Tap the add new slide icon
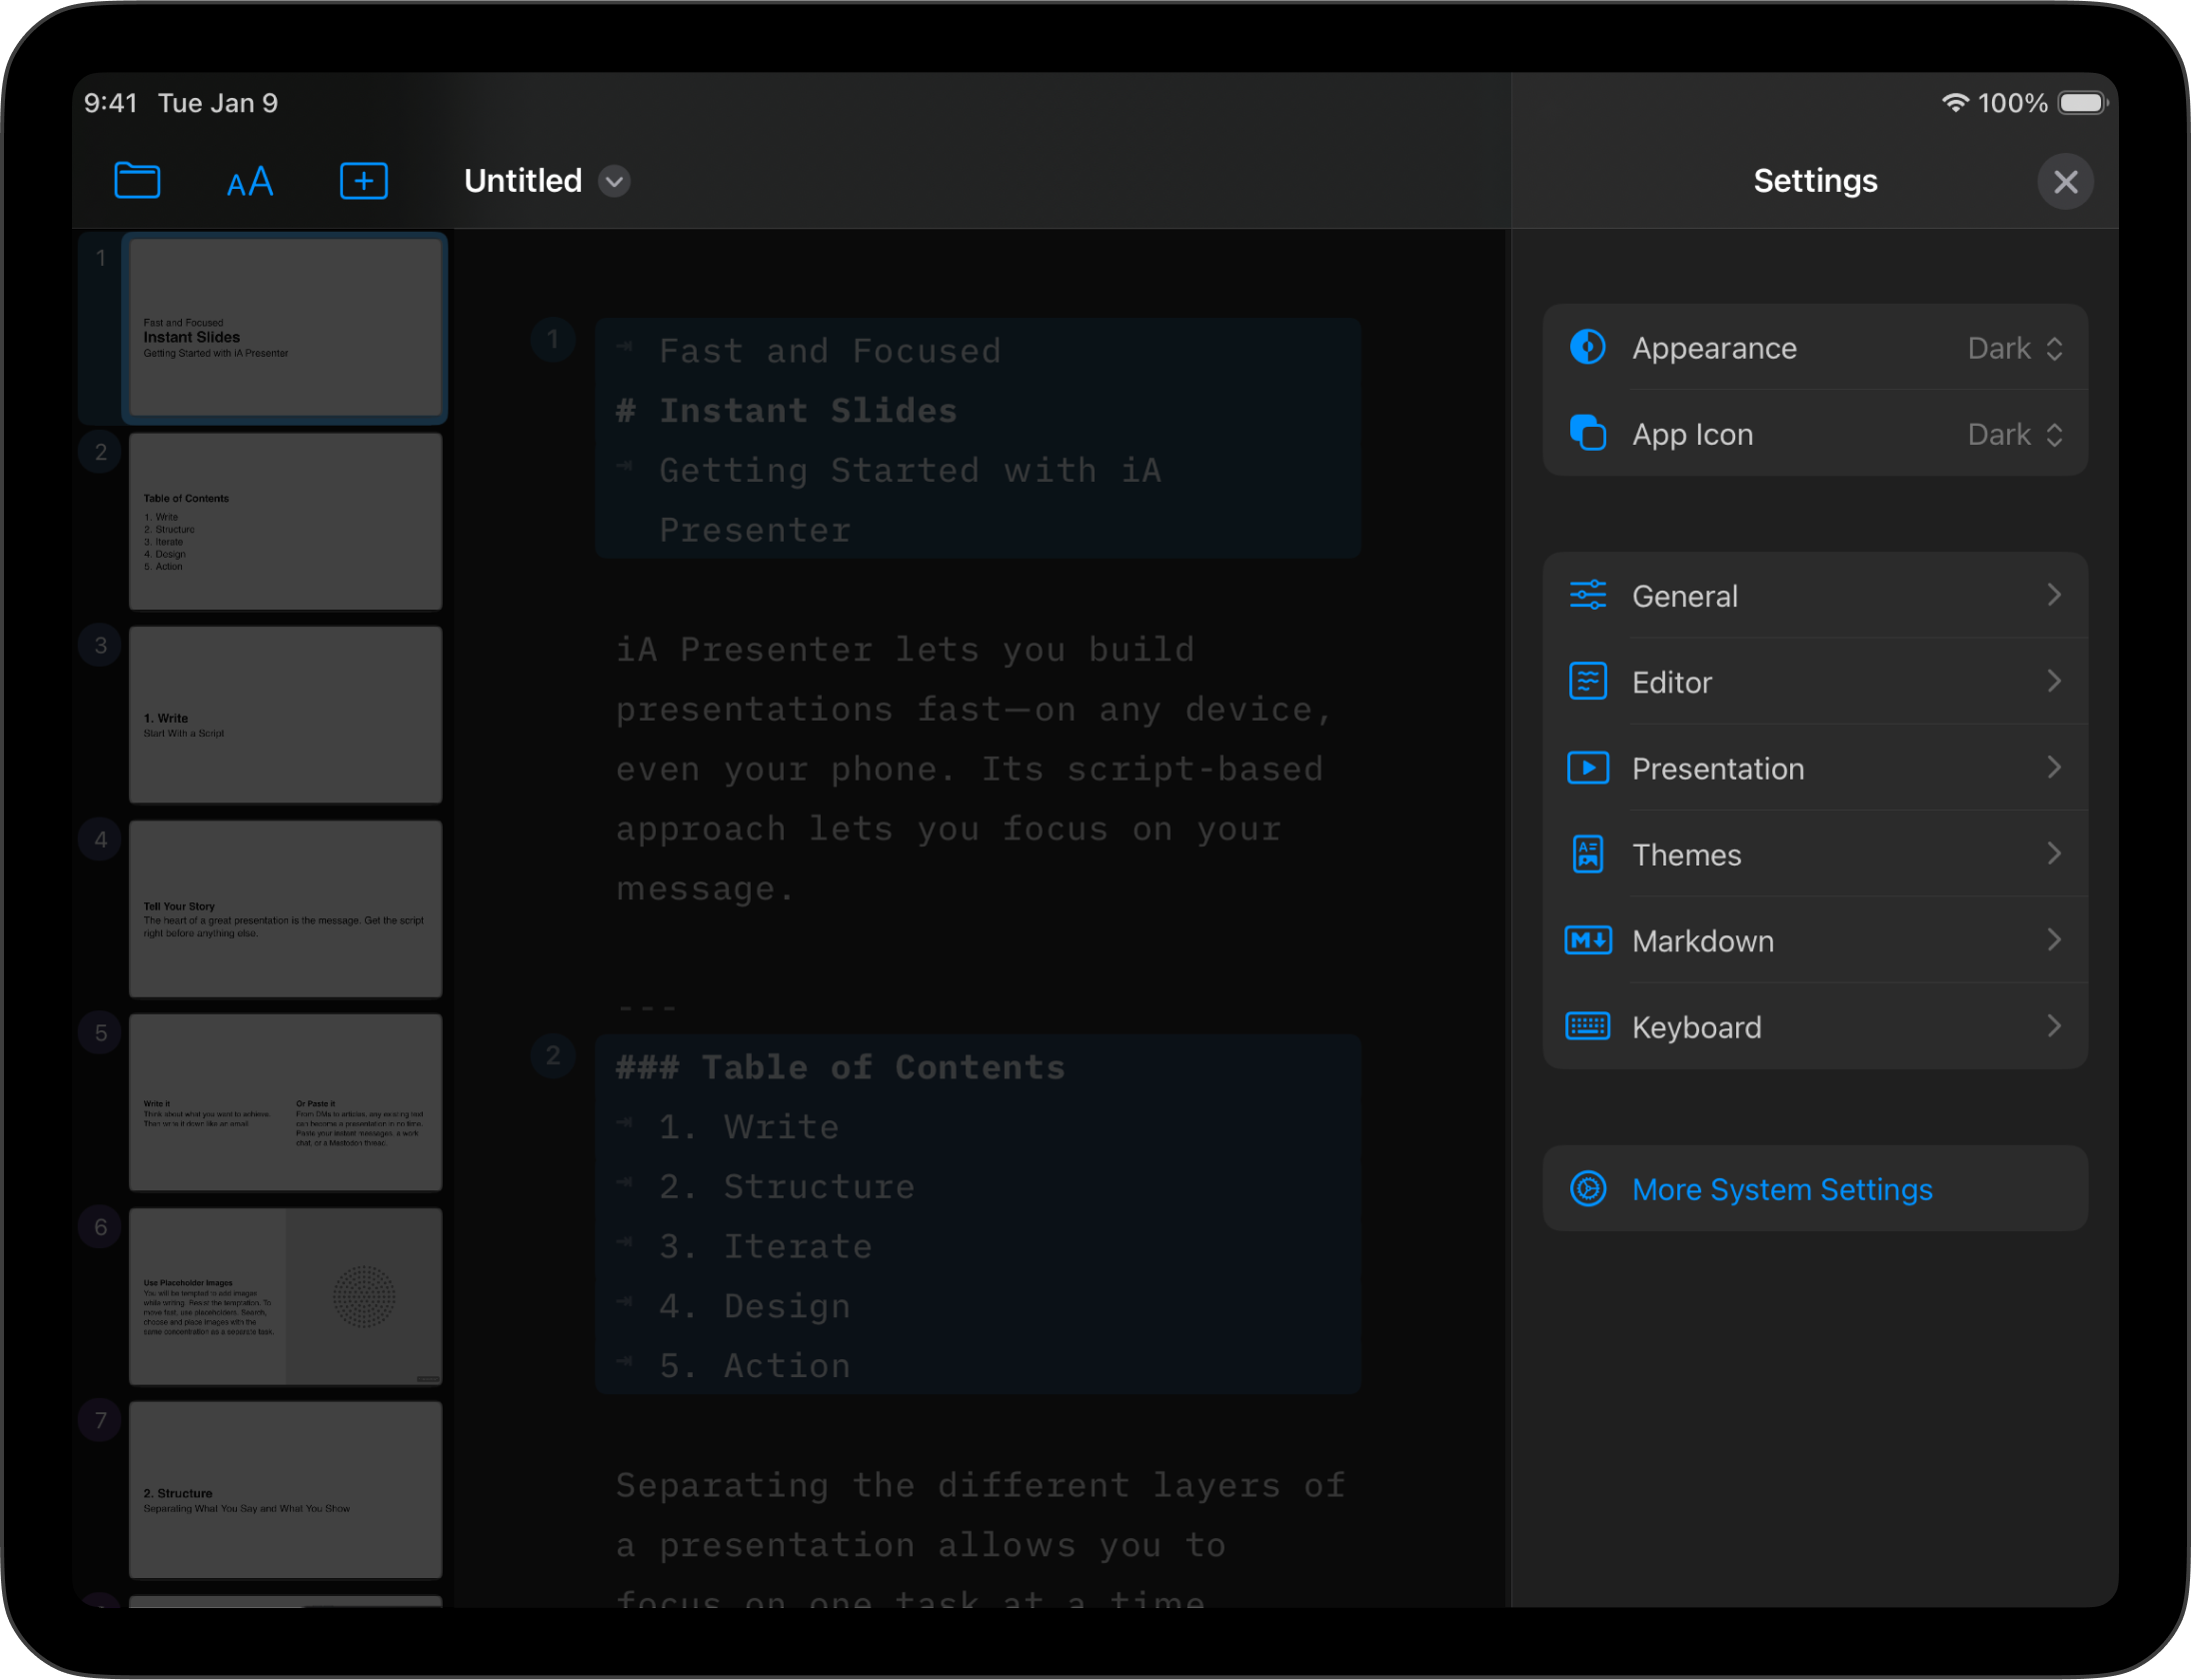Viewport: 2191px width, 1680px height. (x=364, y=181)
